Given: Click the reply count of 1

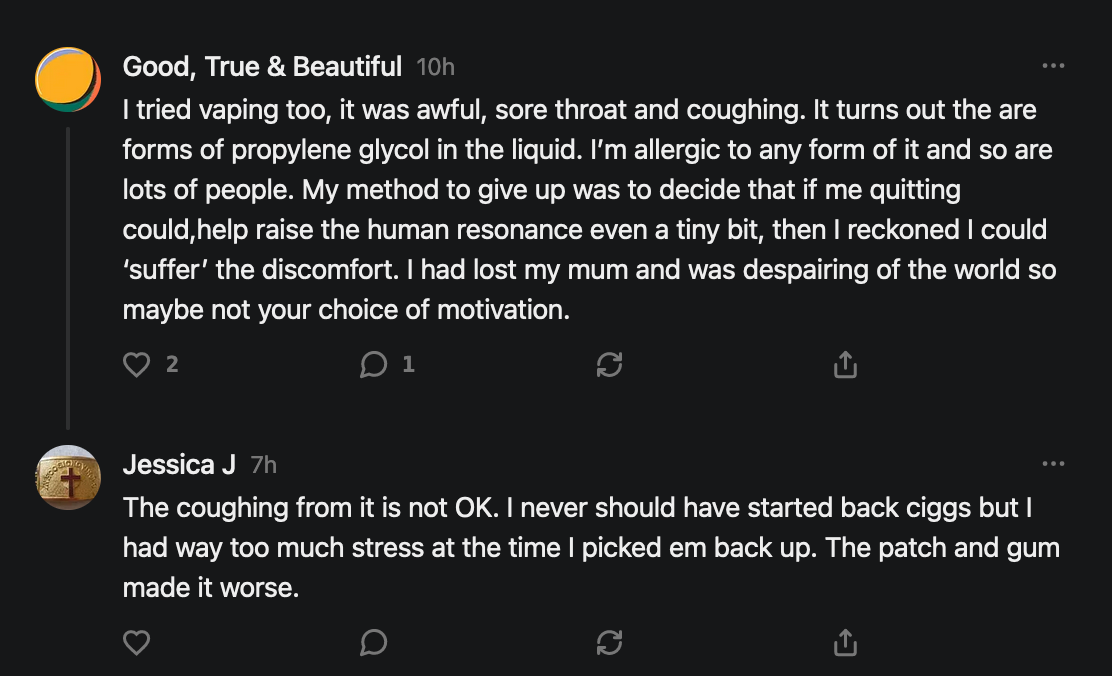Looking at the screenshot, I should (x=408, y=366).
